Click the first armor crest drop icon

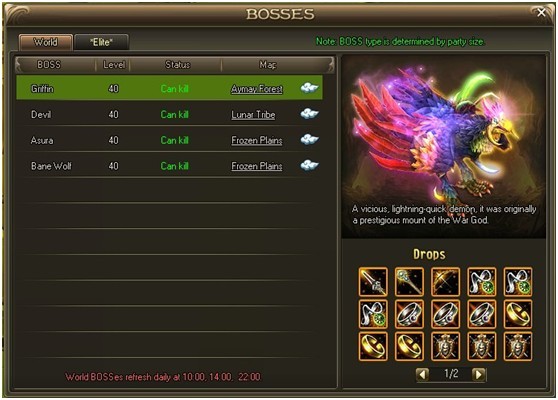[x=446, y=346]
